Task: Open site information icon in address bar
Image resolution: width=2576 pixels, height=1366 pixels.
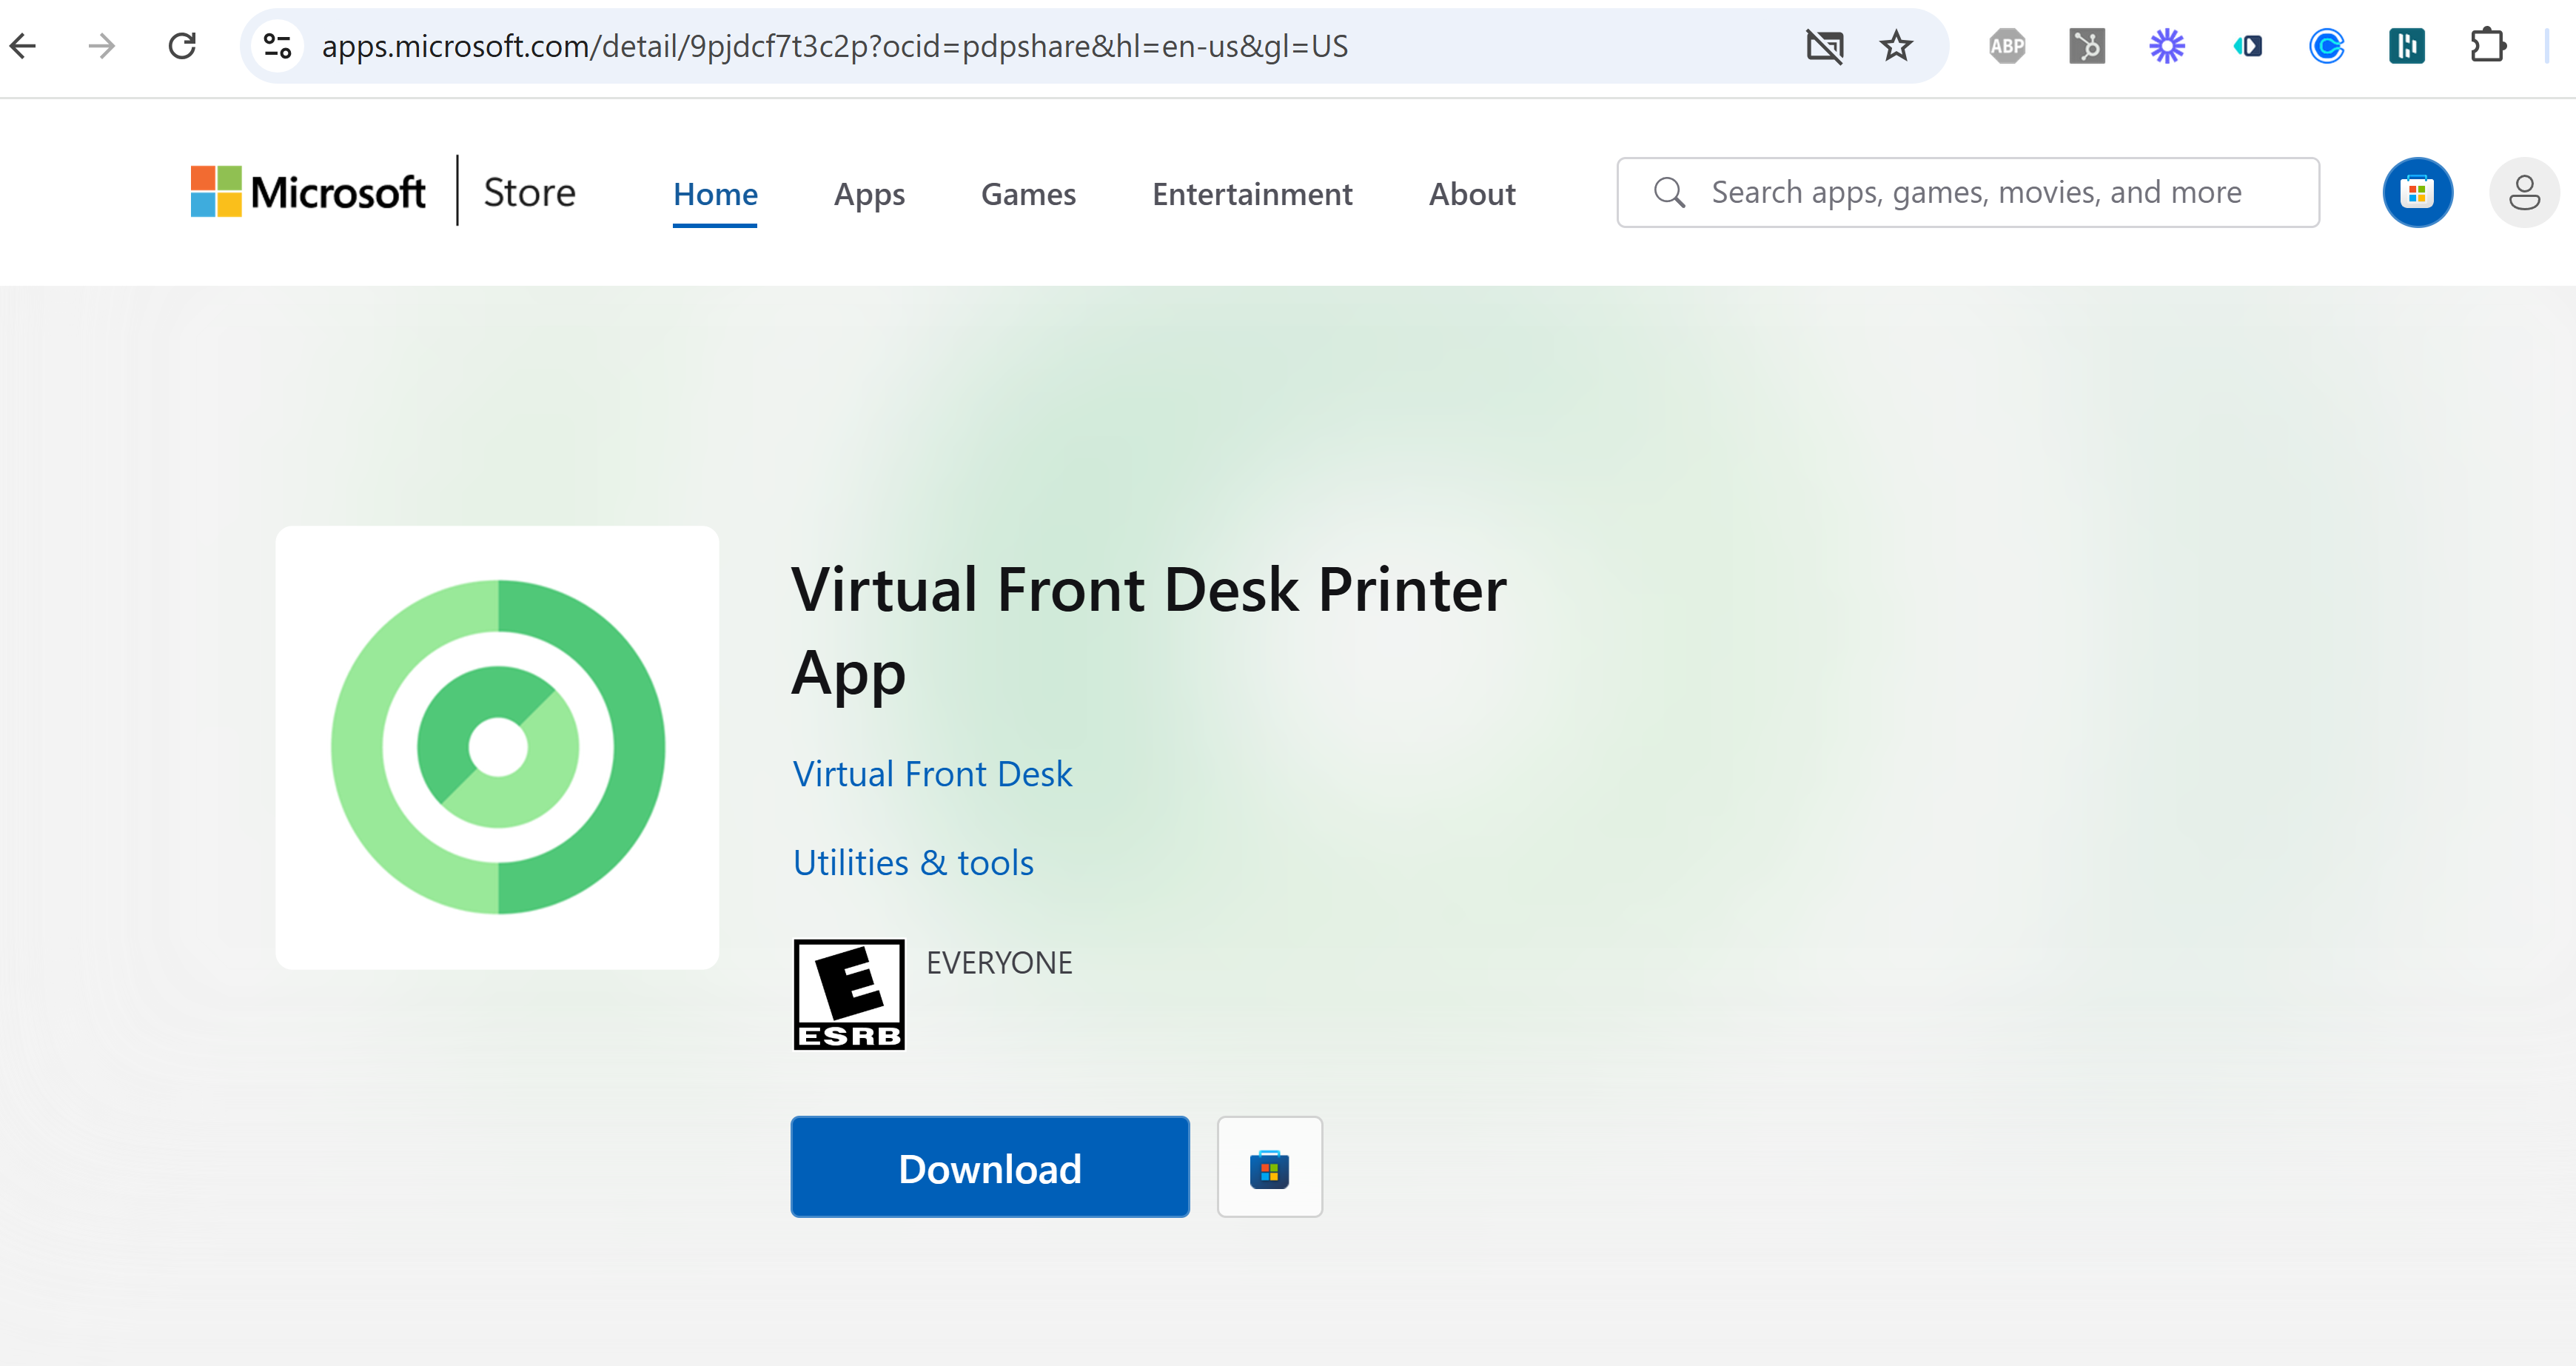Action: coord(277,46)
